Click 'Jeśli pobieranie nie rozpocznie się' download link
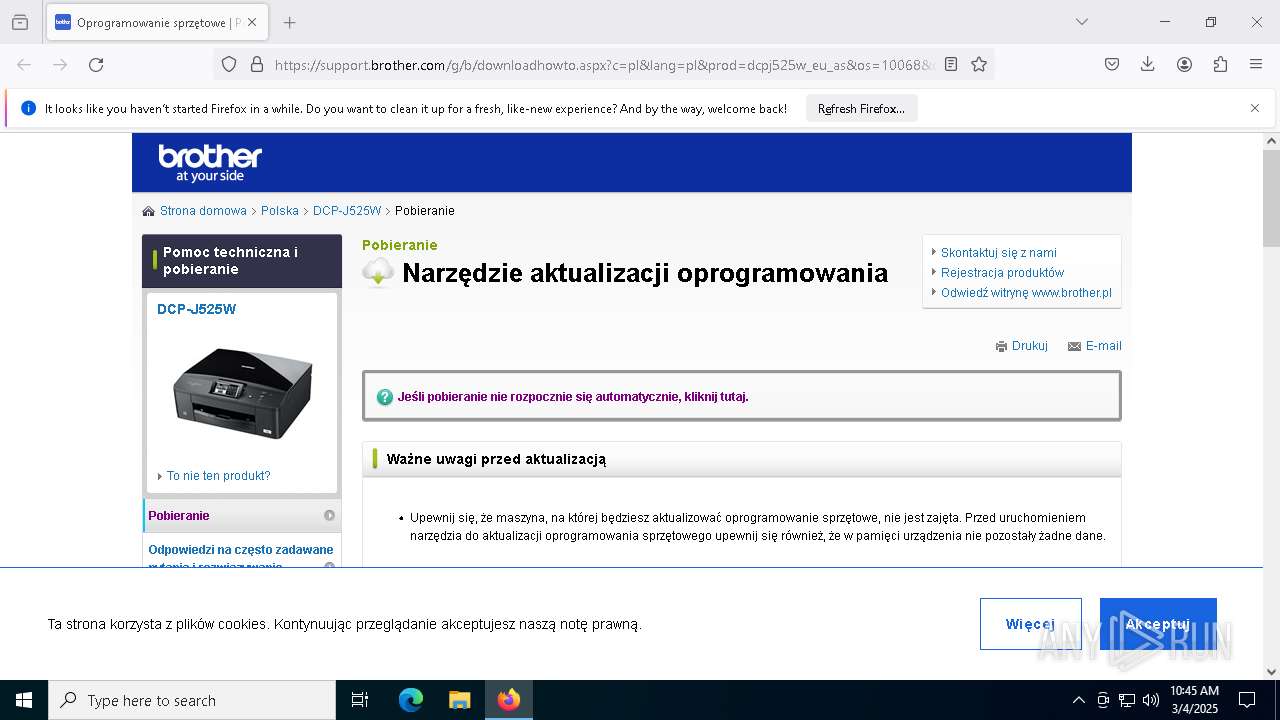The height and width of the screenshot is (720, 1280). coord(573,397)
